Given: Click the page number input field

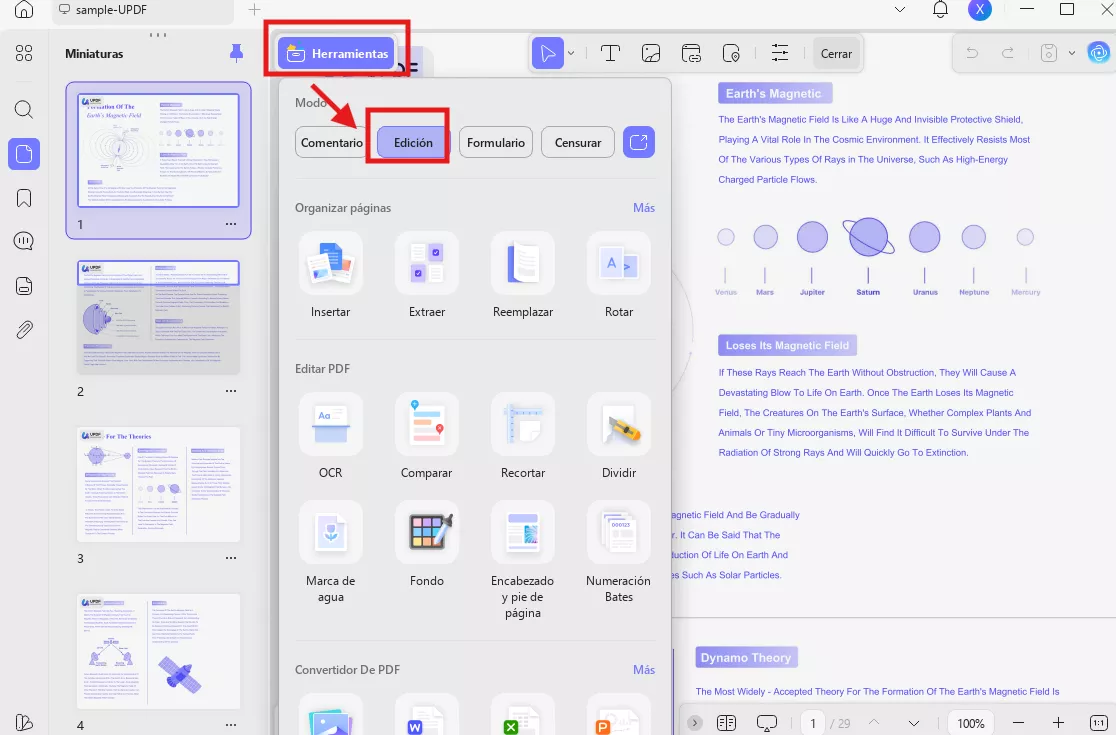Looking at the screenshot, I should 813,723.
